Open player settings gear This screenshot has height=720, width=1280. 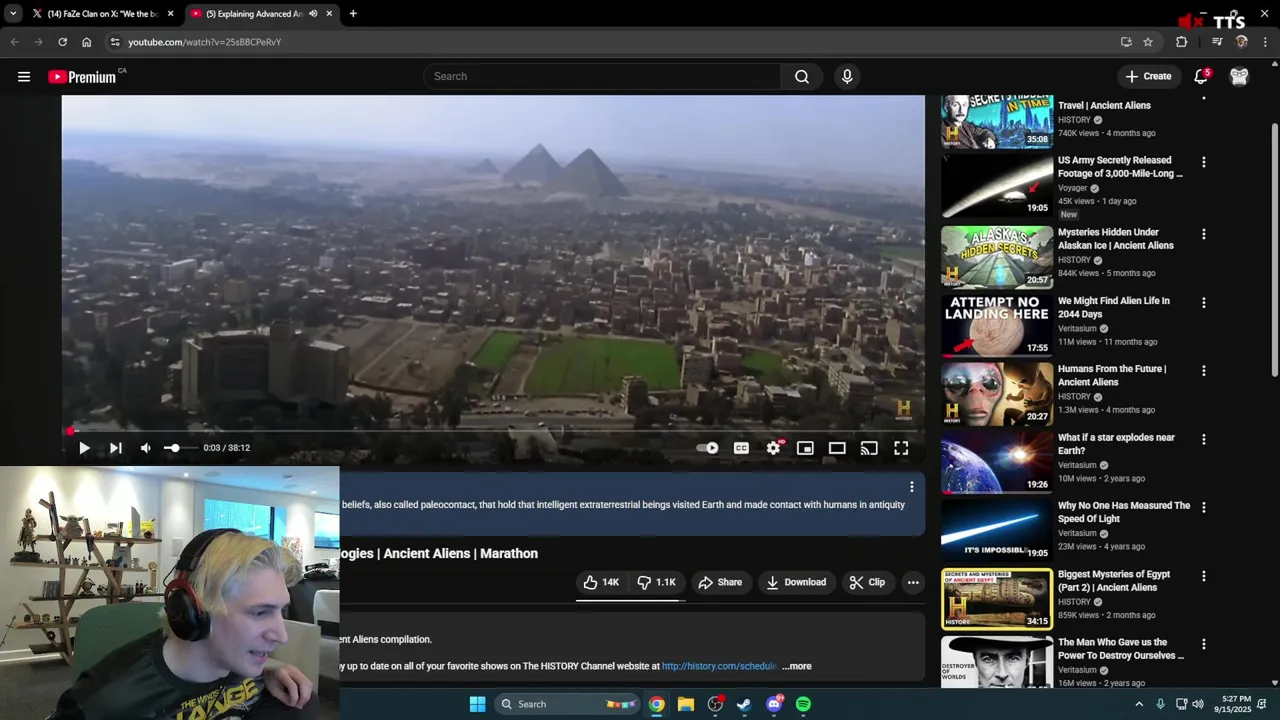point(773,448)
